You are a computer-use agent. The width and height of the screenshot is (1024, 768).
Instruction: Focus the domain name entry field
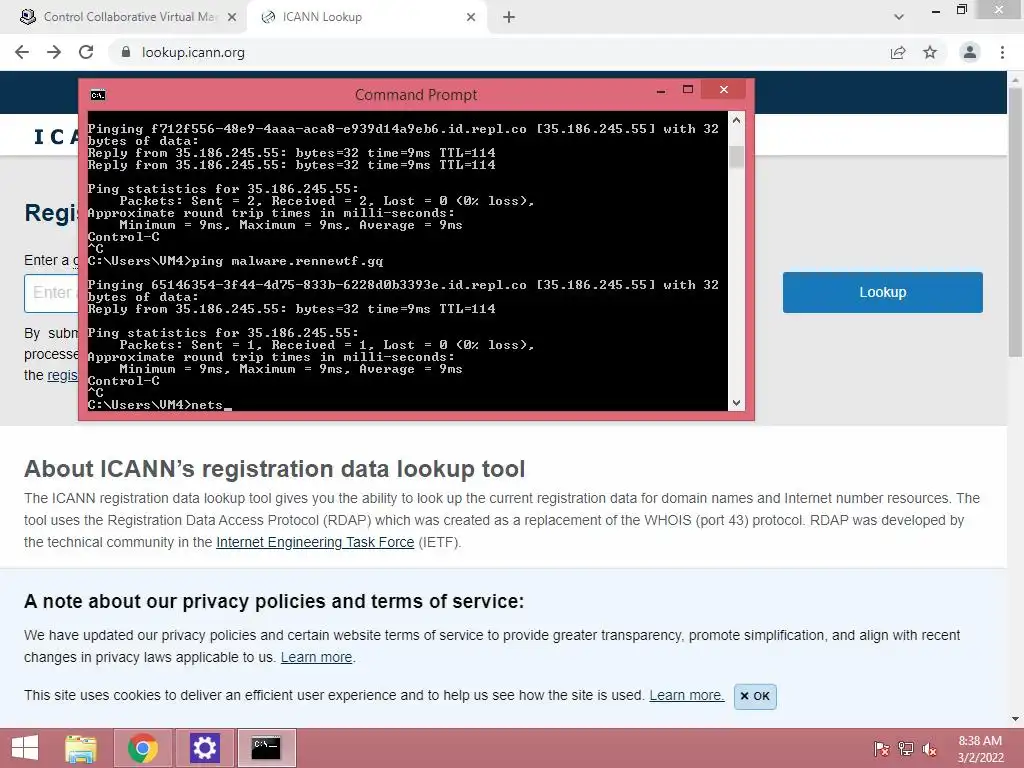point(51,293)
